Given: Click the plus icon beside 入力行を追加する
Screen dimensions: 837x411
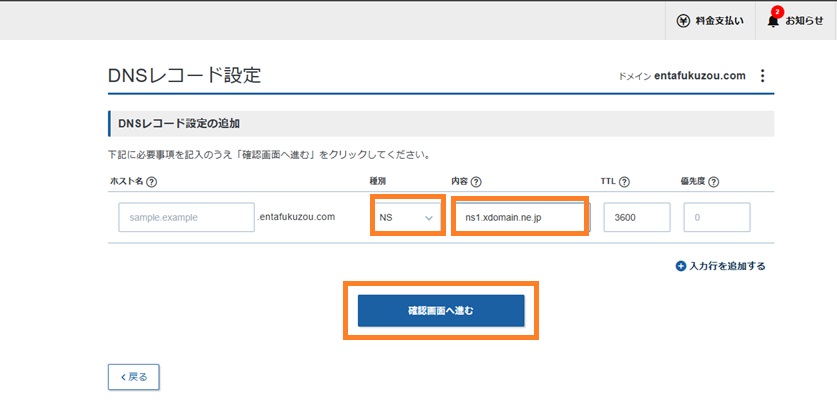Looking at the screenshot, I should 681,266.
